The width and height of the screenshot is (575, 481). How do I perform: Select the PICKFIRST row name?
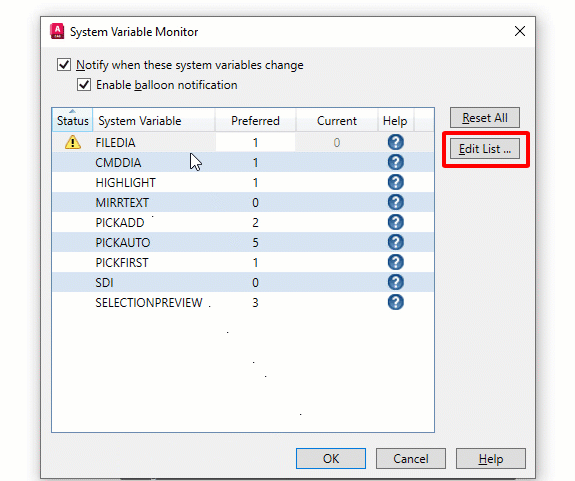(122, 262)
